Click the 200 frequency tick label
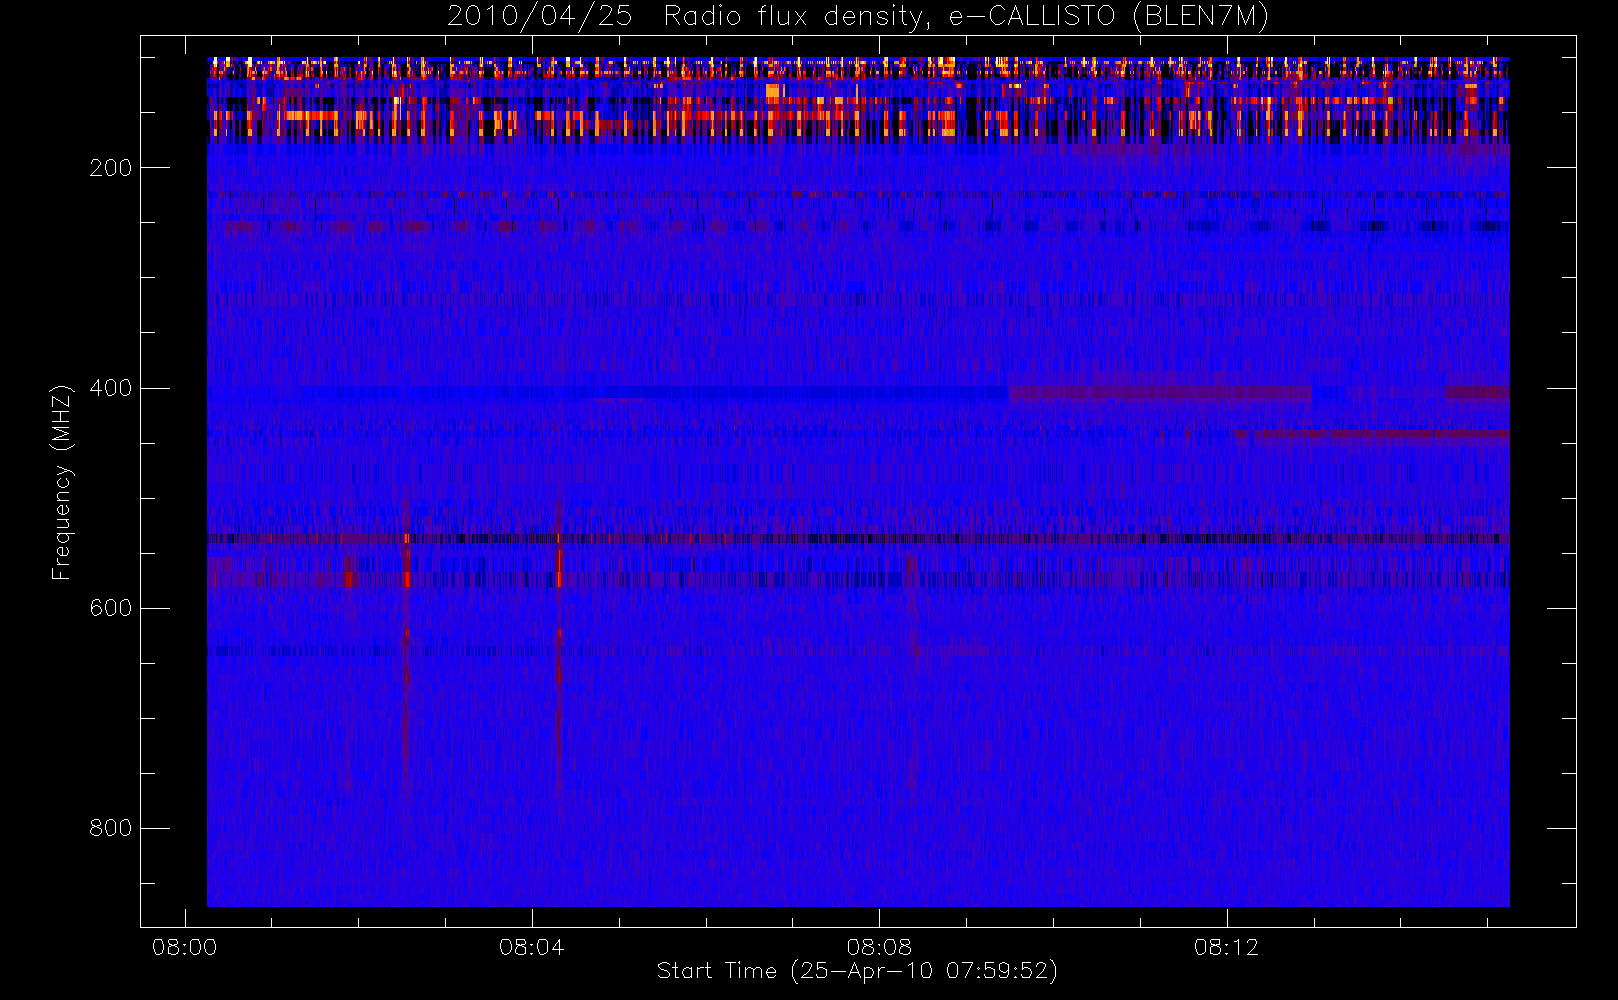Image resolution: width=1618 pixels, height=1000 pixels. pyautogui.click(x=110, y=168)
